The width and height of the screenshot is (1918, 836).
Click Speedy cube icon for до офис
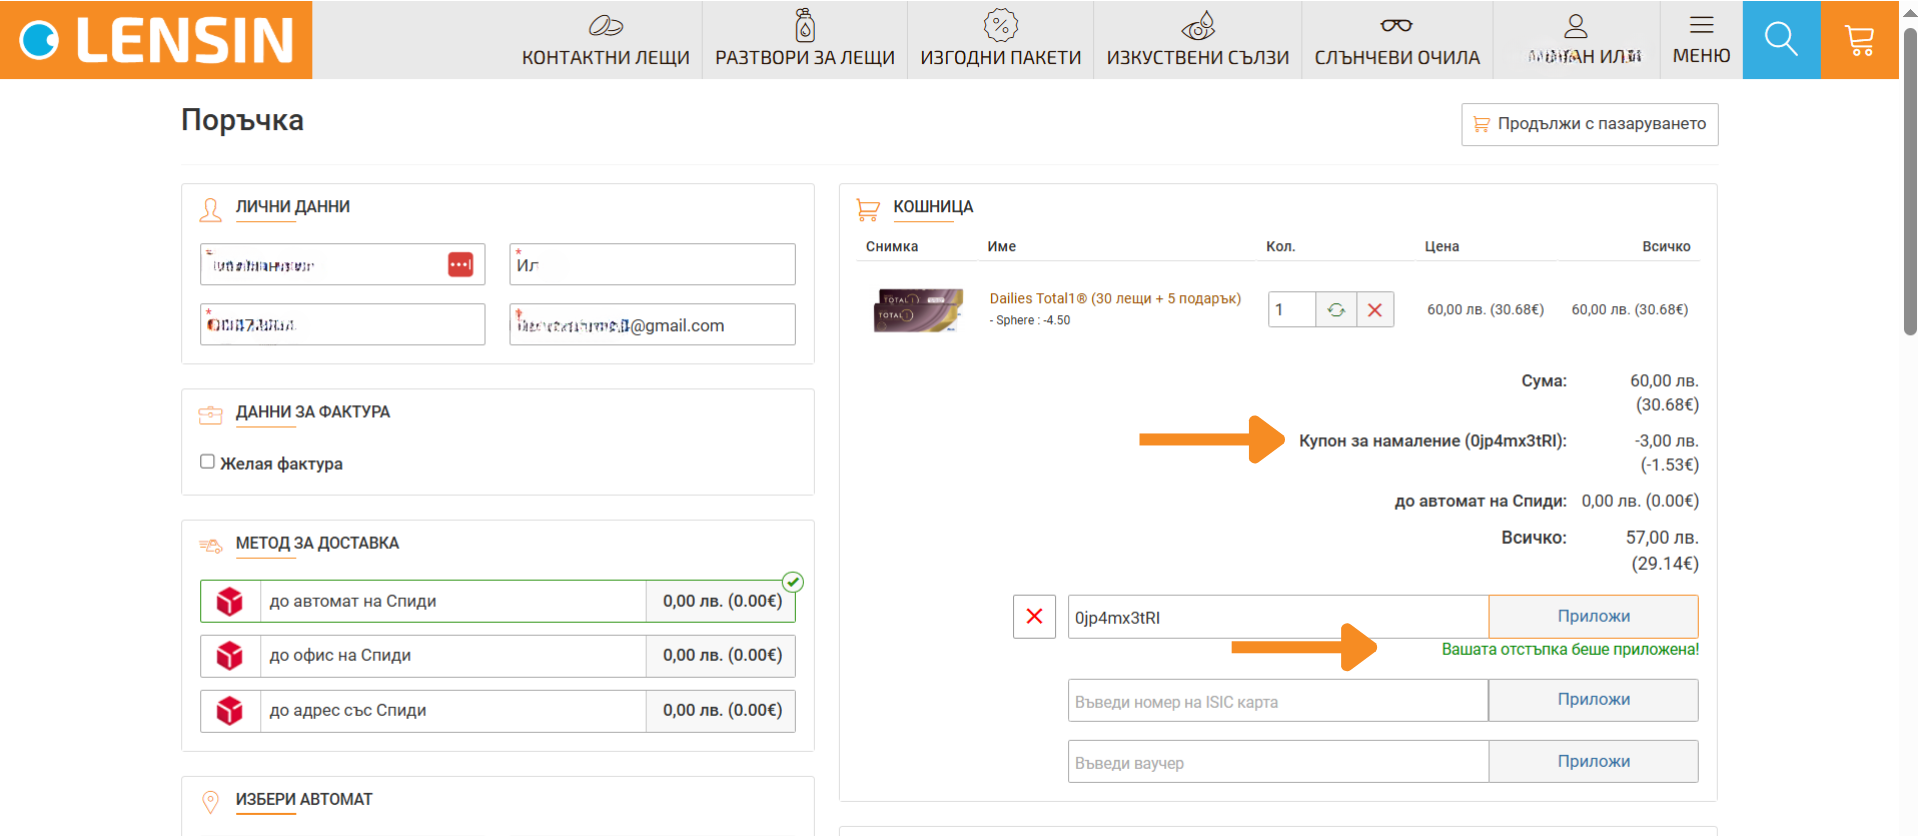pyautogui.click(x=230, y=656)
